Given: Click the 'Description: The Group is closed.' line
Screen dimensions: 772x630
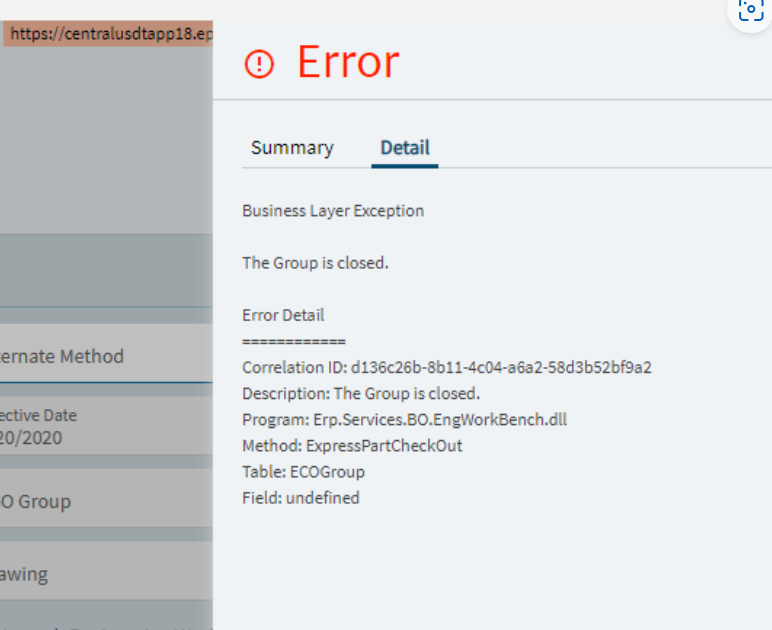Looking at the screenshot, I should [x=361, y=393].
